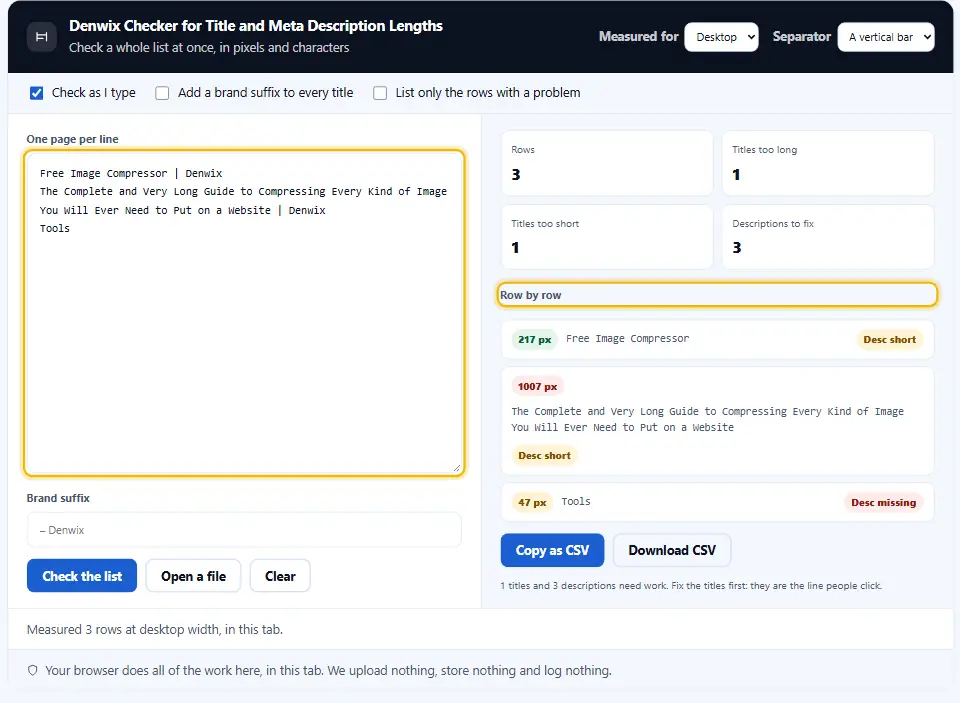
Task: Click the 'Rows' count stat card
Action: 607,164
